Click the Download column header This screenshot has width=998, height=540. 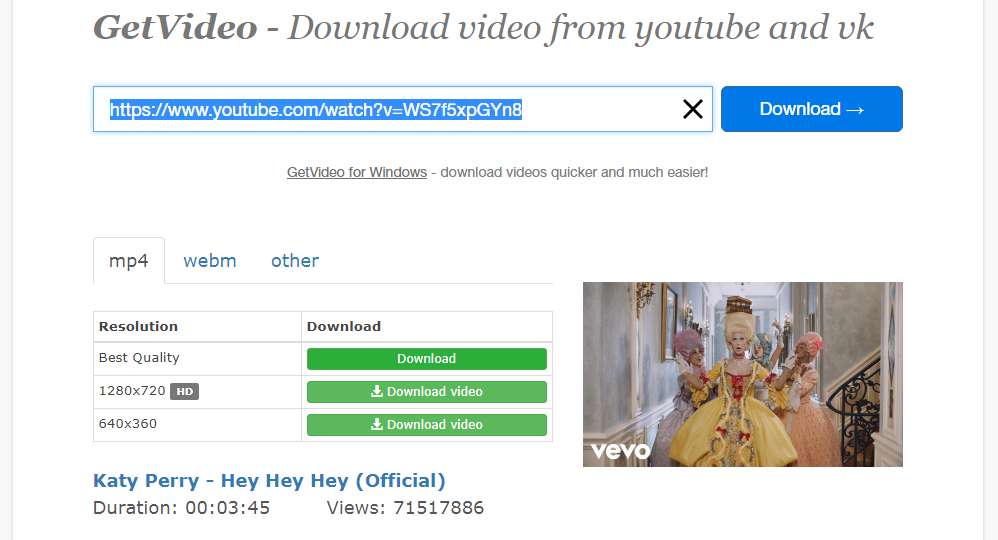[344, 326]
